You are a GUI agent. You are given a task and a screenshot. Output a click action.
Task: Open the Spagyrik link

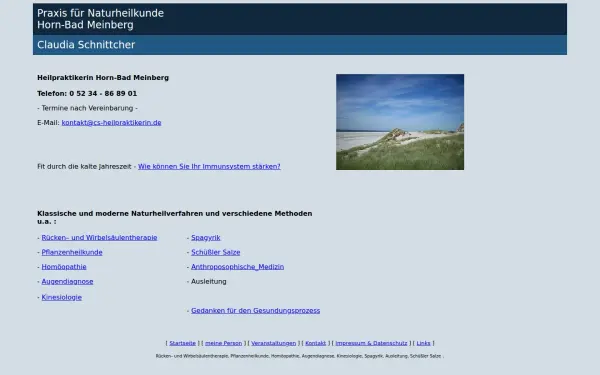point(206,238)
